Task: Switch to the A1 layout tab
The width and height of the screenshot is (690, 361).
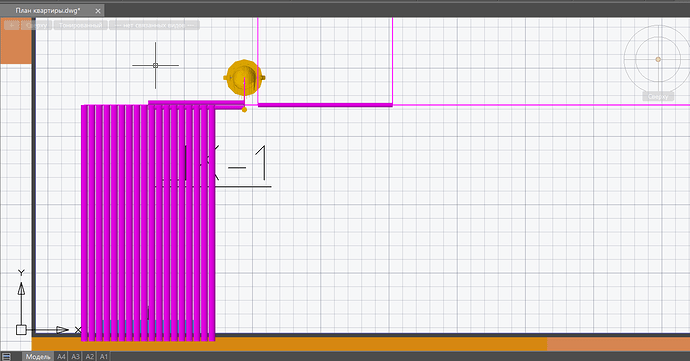Action: (x=104, y=357)
